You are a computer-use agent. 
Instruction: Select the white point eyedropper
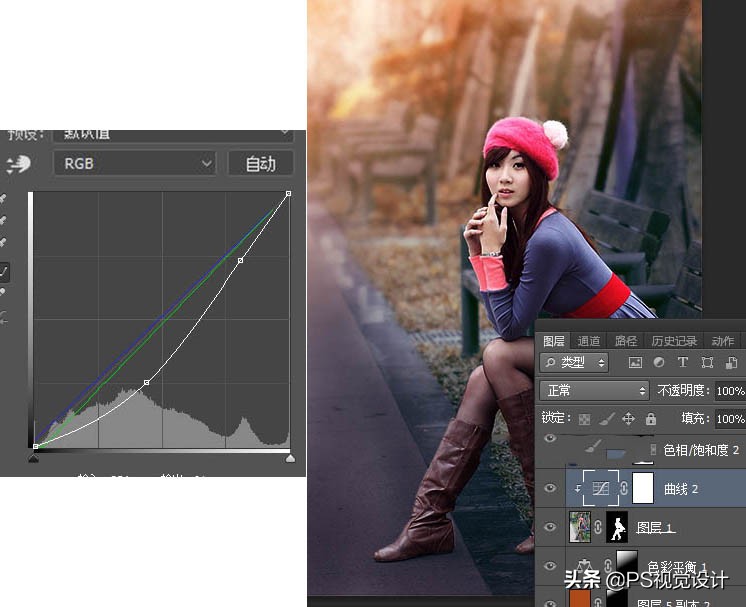tap(3, 242)
